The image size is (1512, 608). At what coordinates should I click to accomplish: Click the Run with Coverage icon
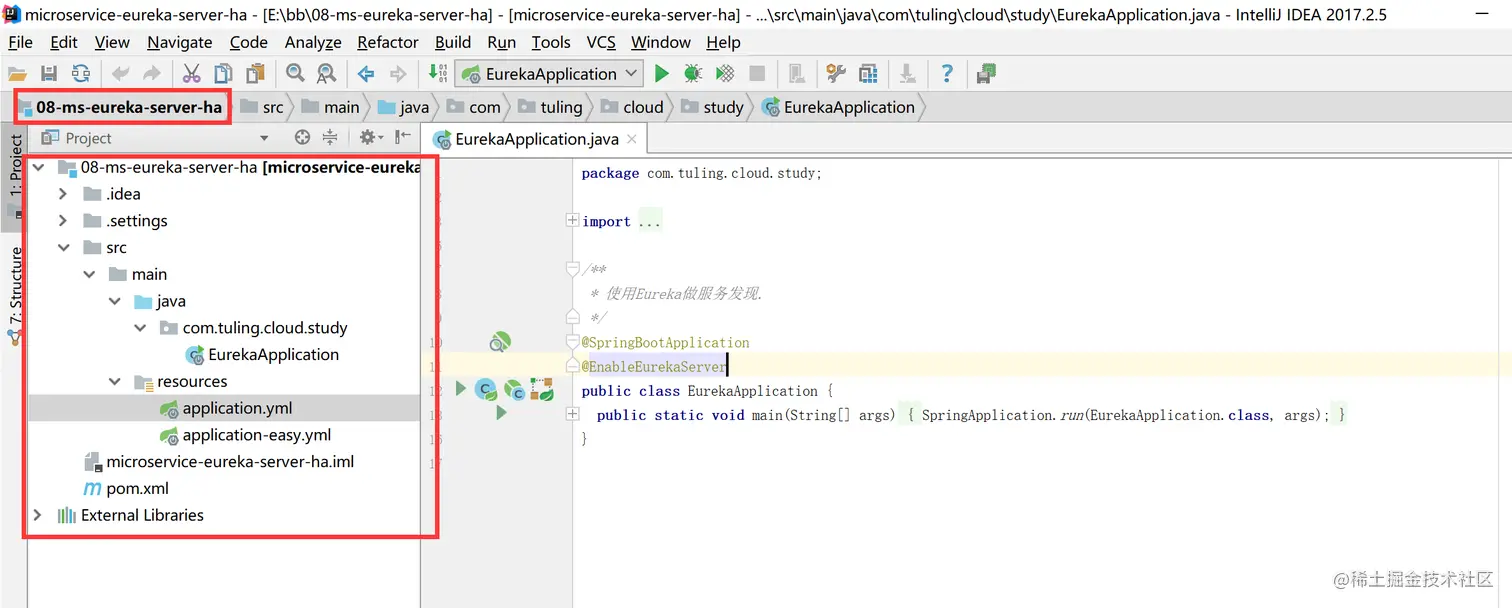tap(725, 73)
